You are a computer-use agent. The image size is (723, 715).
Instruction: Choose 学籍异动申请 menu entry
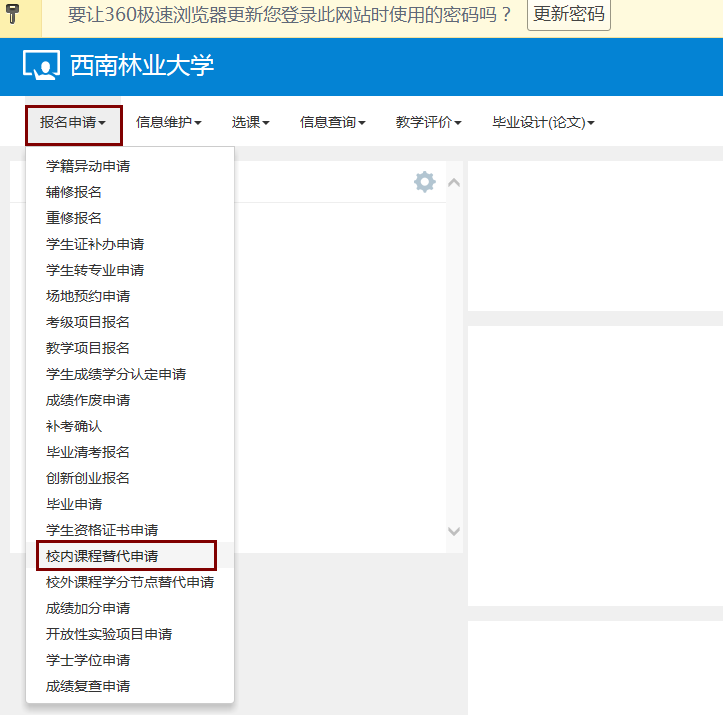pos(88,166)
